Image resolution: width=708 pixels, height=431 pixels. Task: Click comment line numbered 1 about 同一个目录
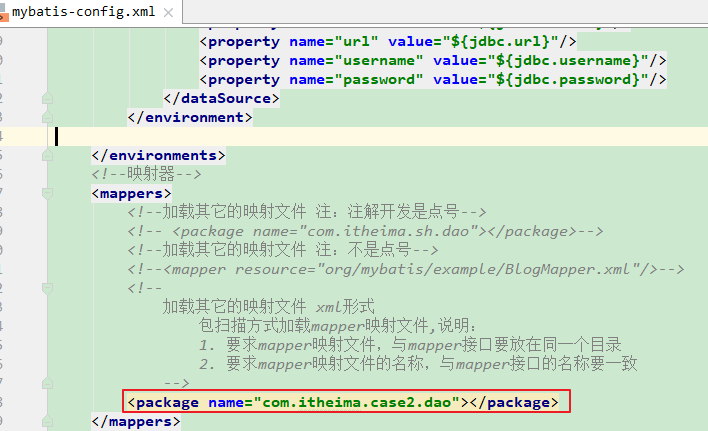click(410, 345)
